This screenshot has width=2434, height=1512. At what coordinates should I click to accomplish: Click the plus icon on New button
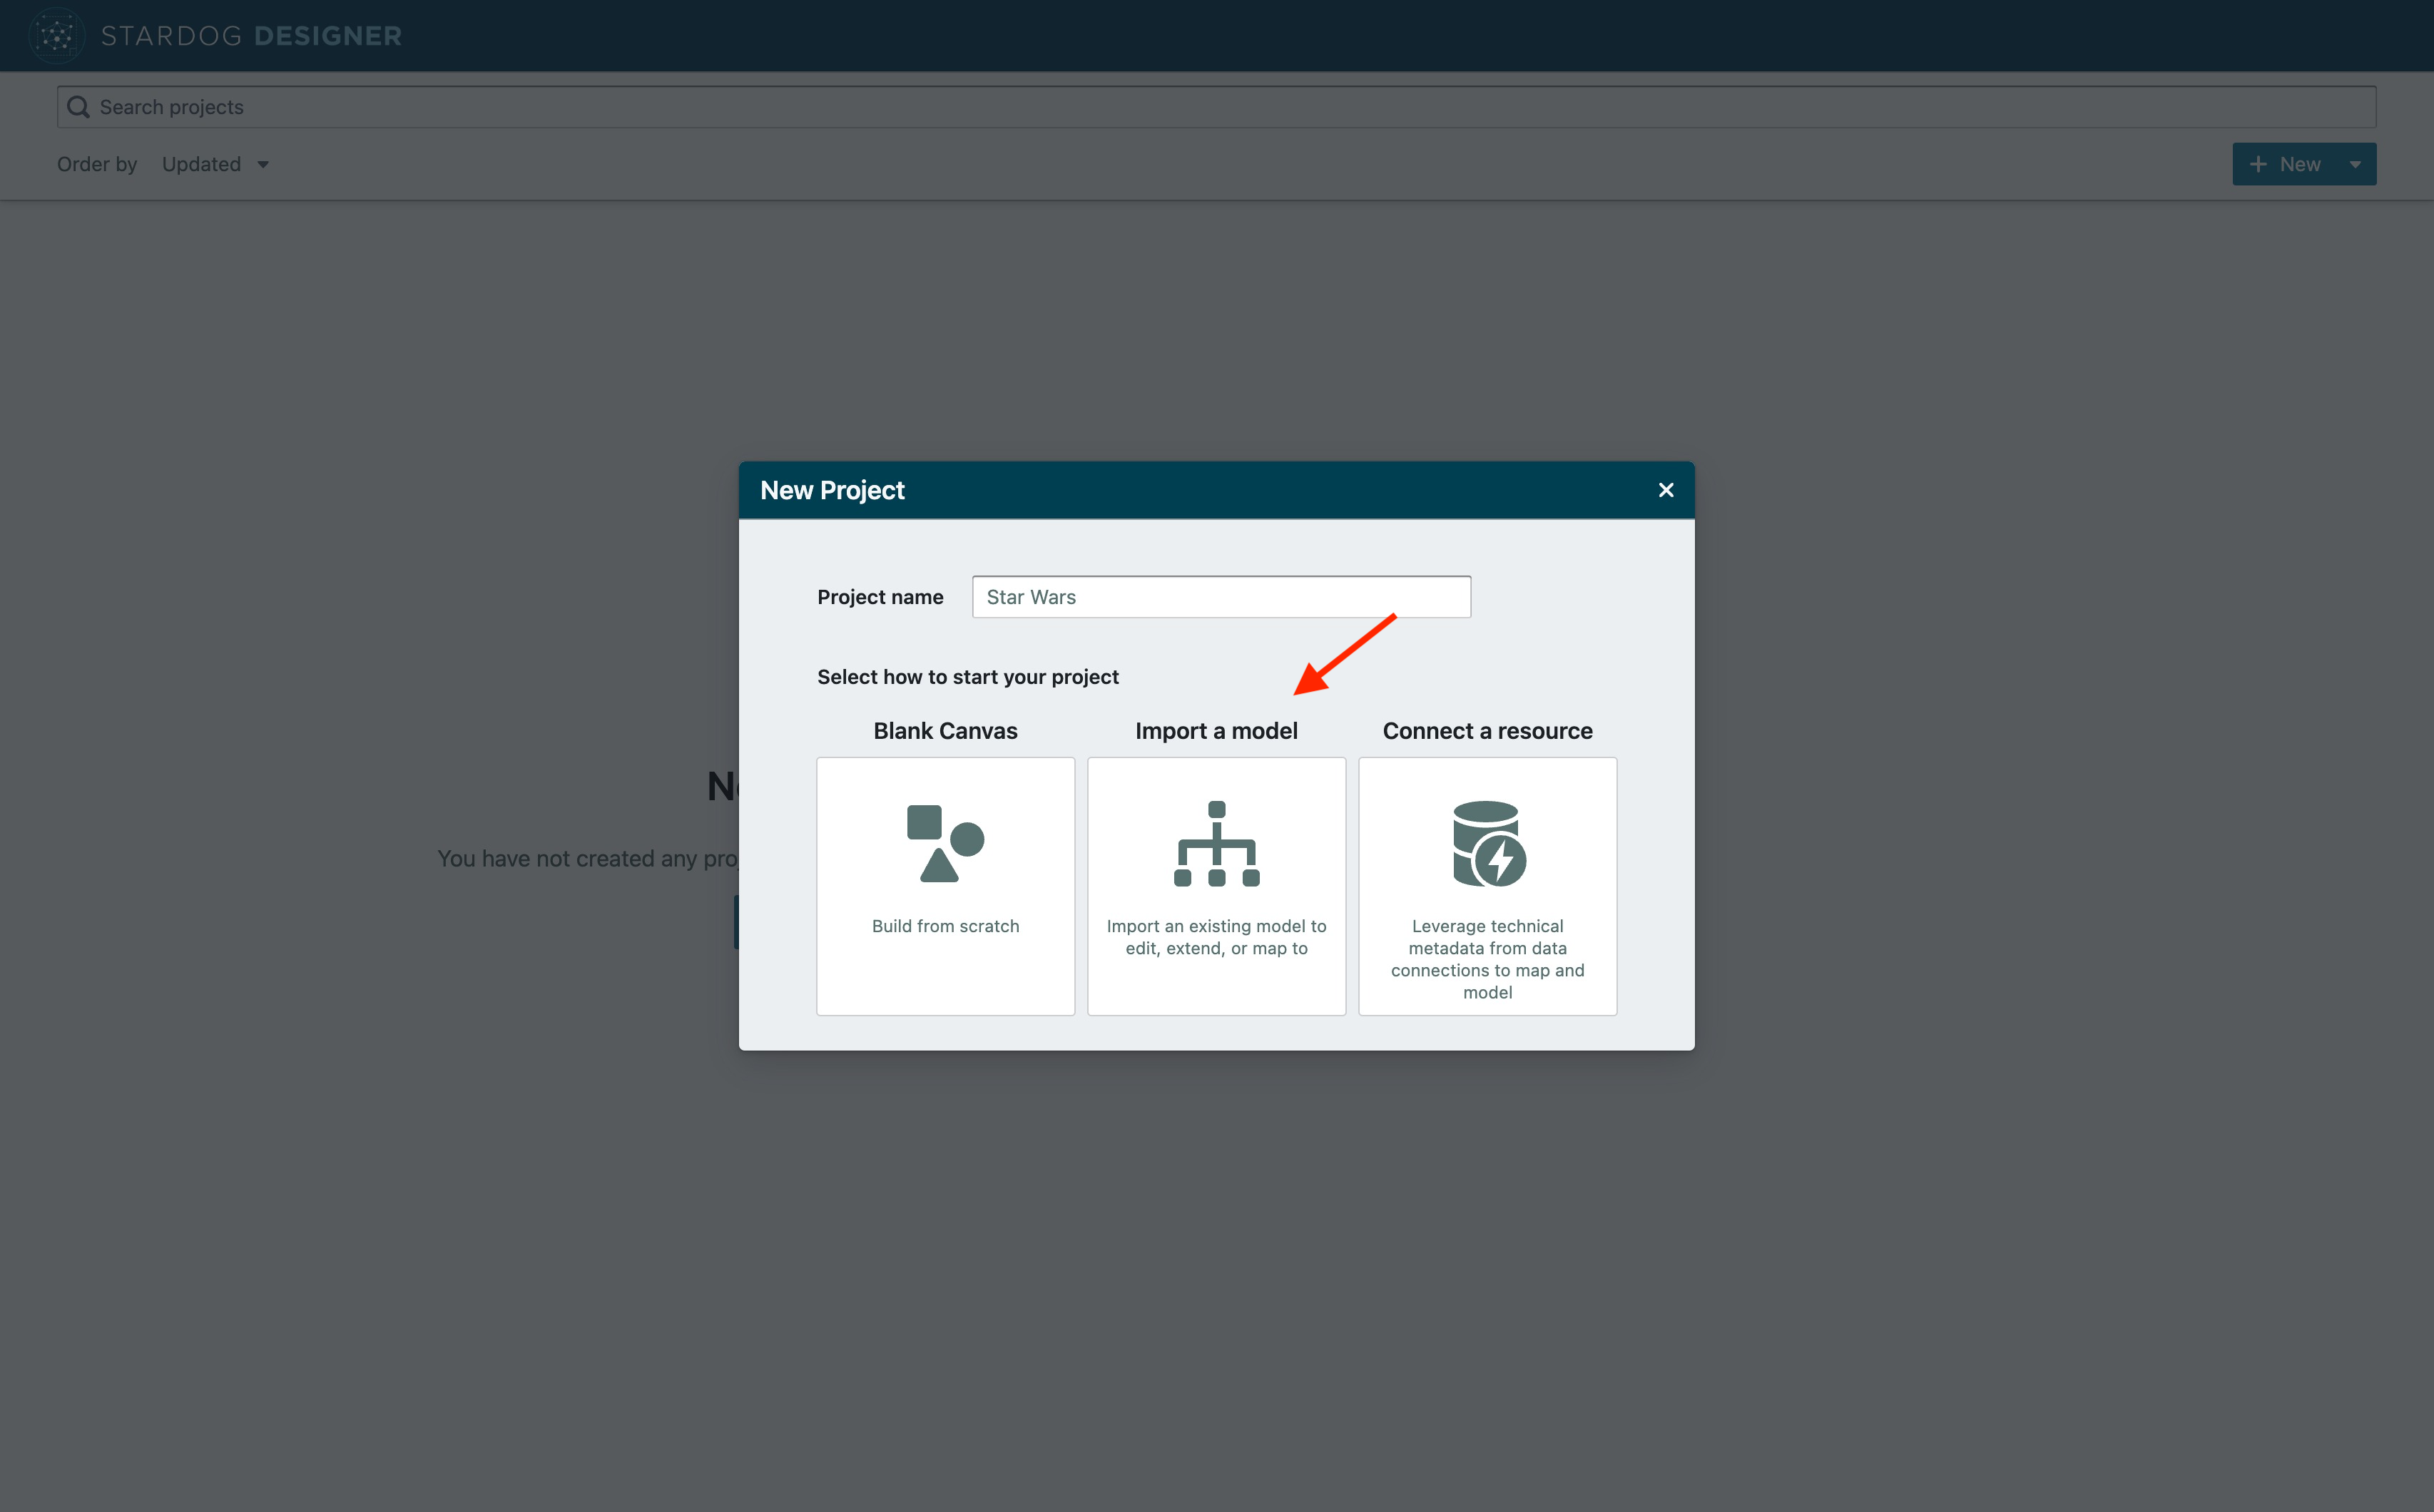[2258, 164]
